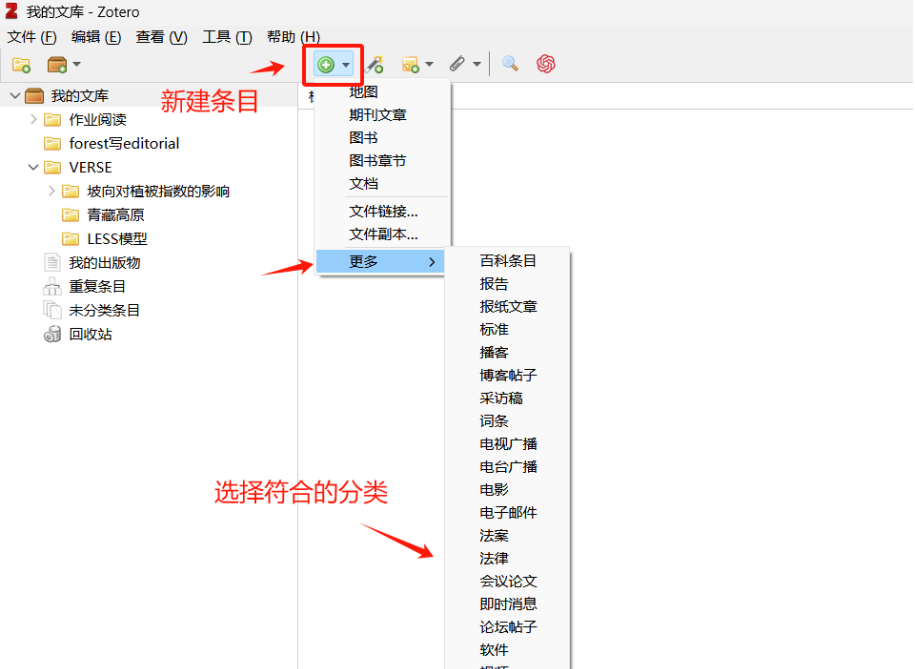Select the 坡向对植被指数的影响 collection

(x=158, y=191)
